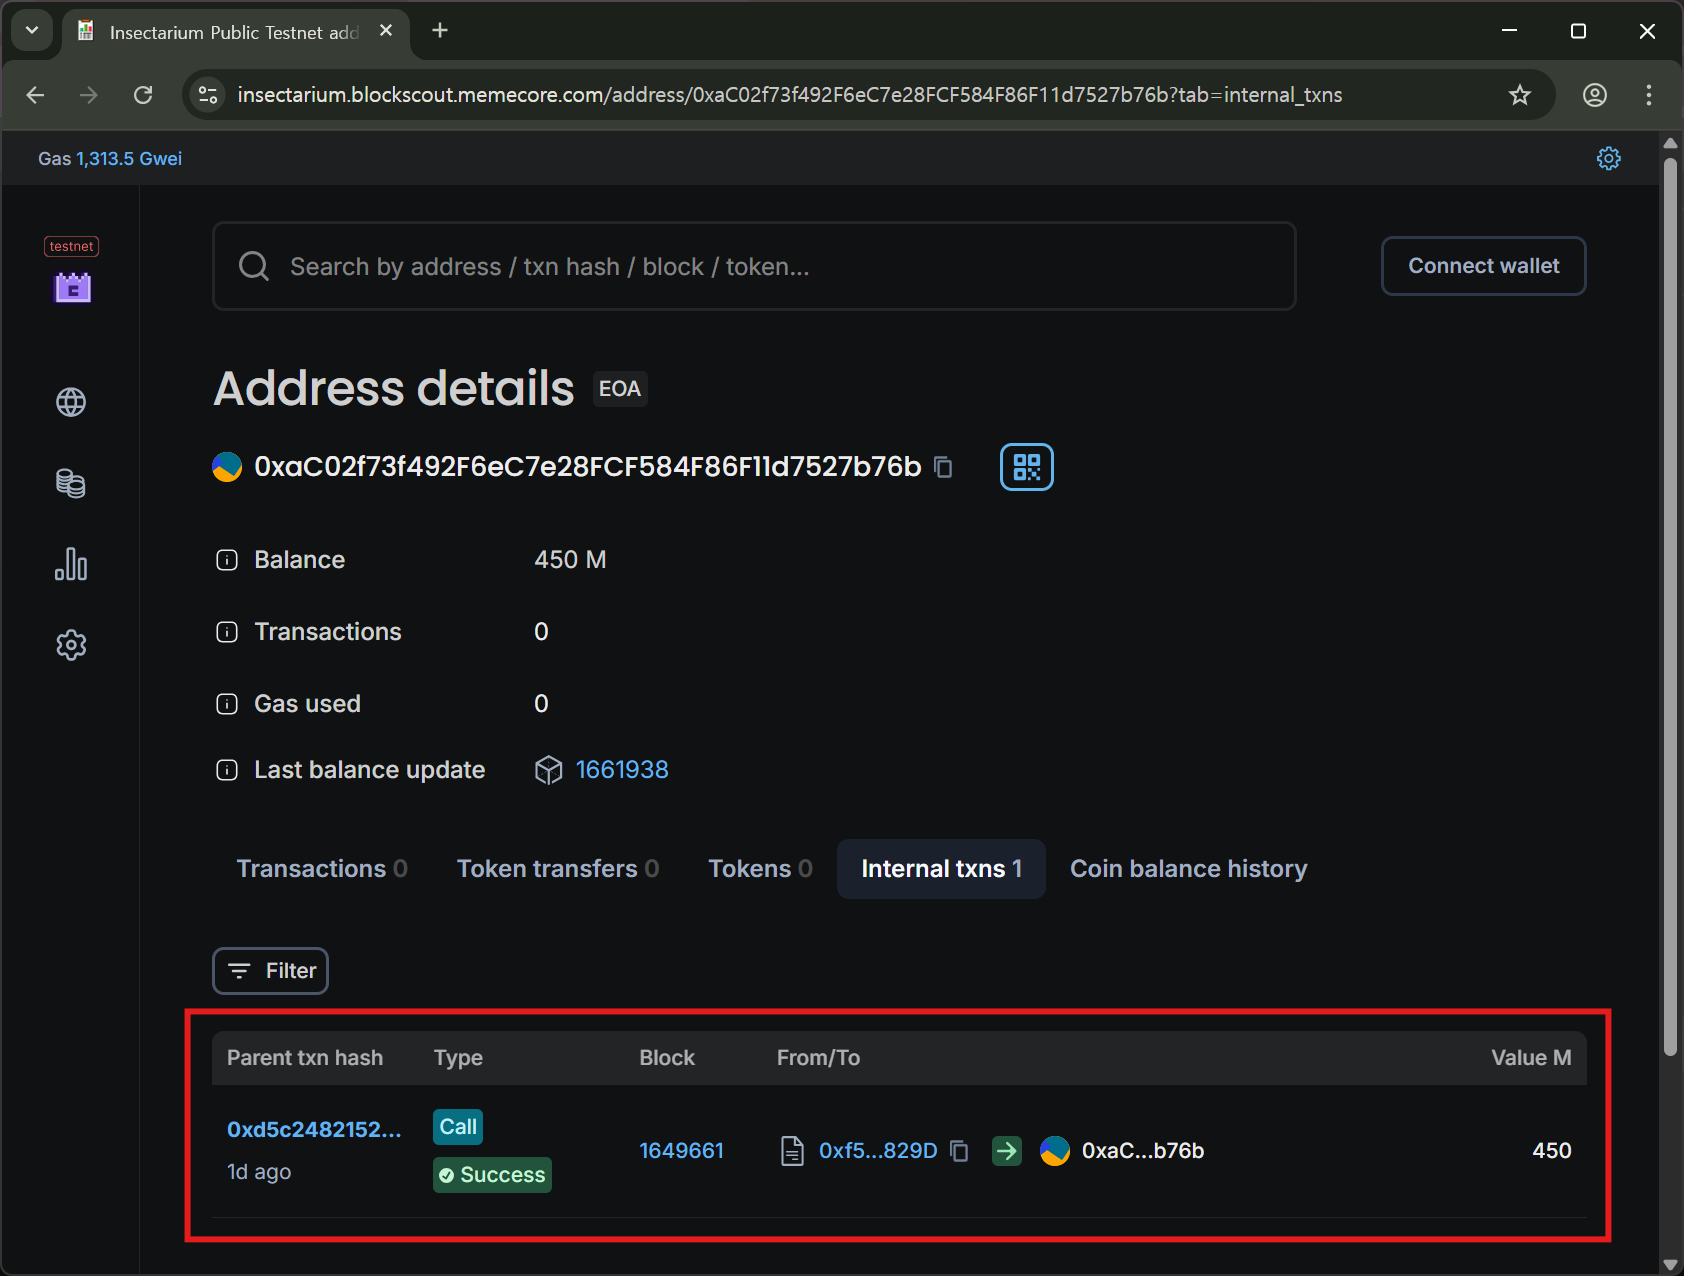Open the Chrome three-dot menu

(1648, 95)
